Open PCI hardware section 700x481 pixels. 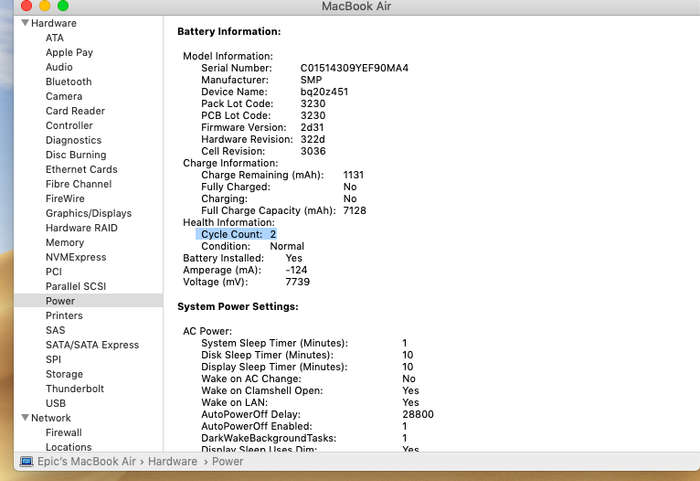[x=54, y=272]
